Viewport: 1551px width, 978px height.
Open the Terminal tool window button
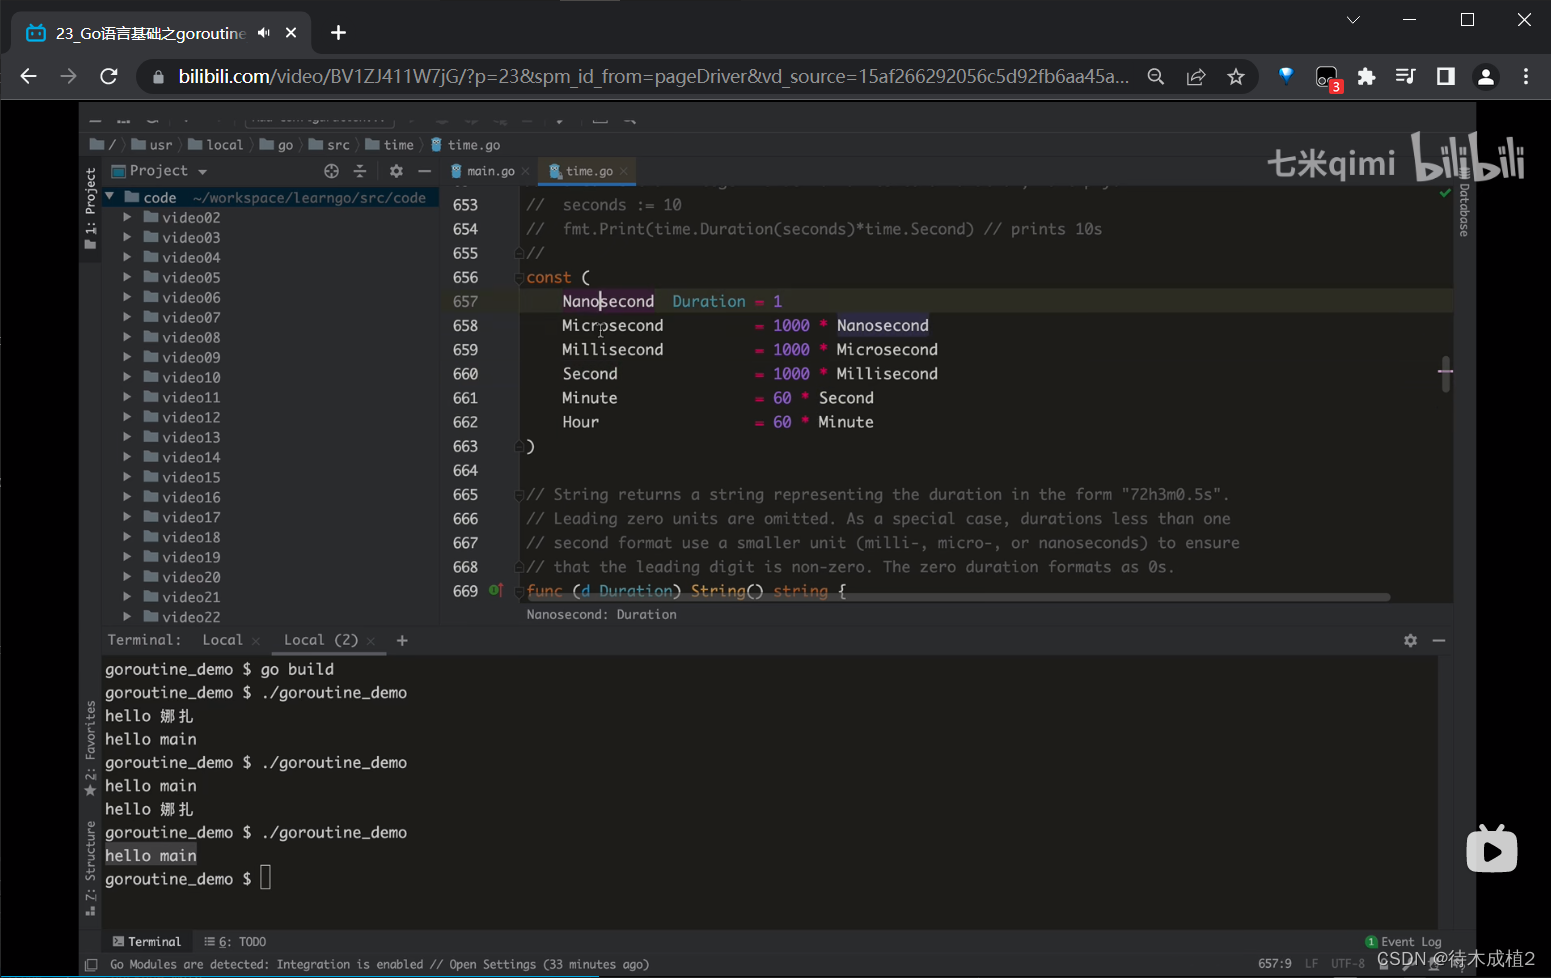[147, 942]
